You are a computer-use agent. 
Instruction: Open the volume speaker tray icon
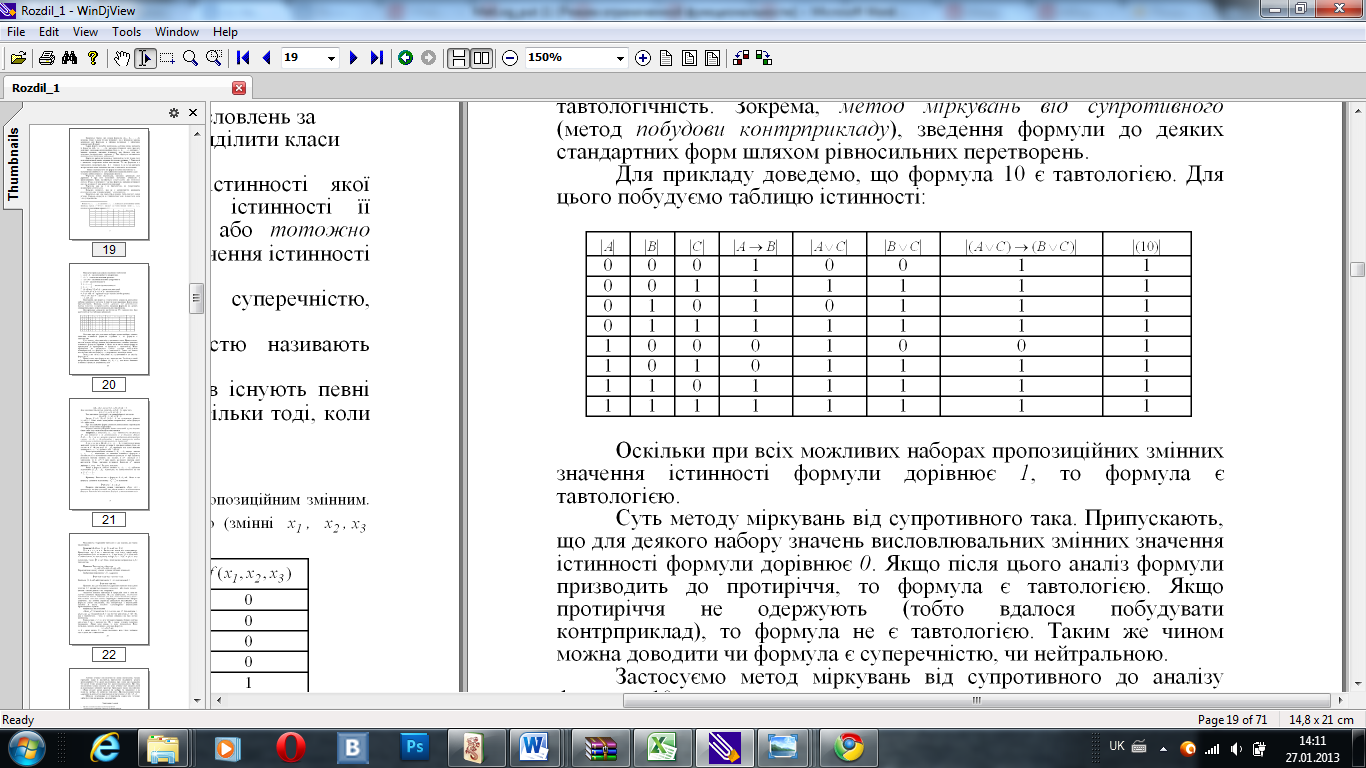1237,748
